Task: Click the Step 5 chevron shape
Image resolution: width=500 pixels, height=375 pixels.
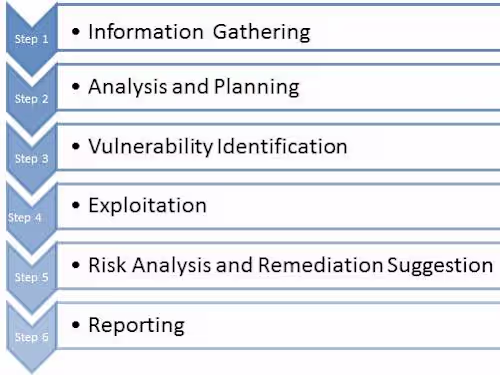Action: (x=32, y=278)
